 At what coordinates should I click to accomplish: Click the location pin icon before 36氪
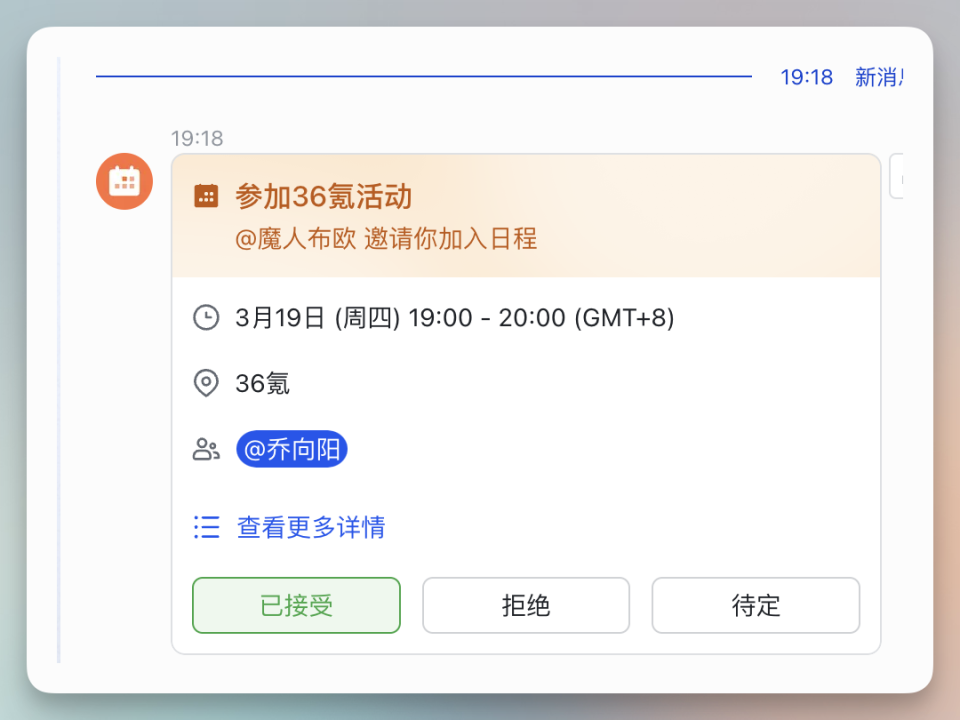pyautogui.click(x=206, y=383)
